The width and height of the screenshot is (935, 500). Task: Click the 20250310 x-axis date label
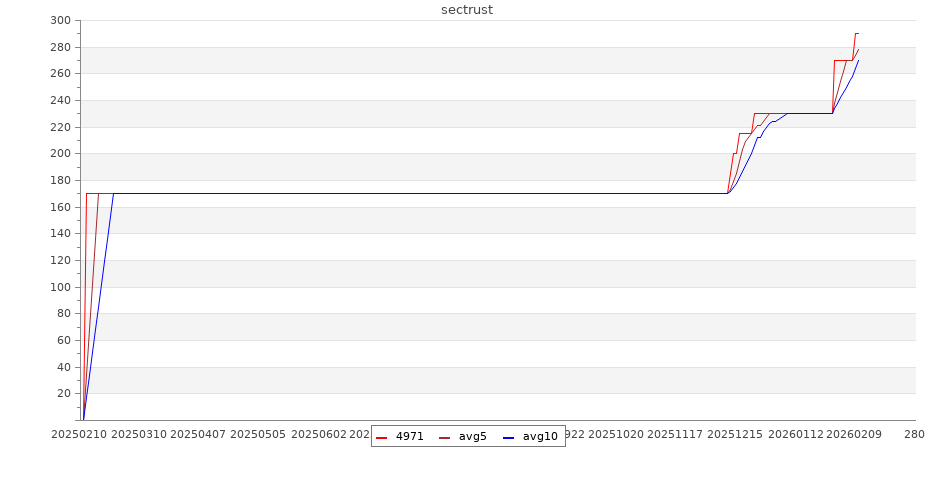tap(138, 435)
